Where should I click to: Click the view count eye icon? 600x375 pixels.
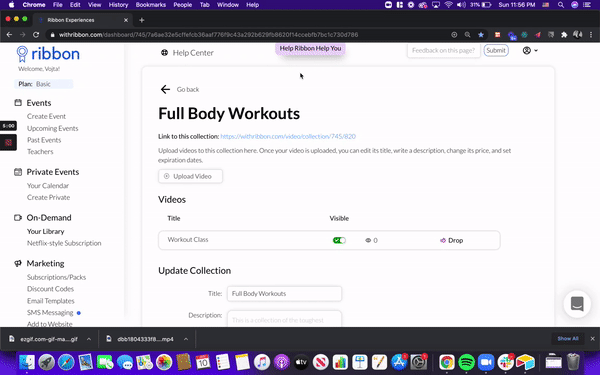coord(368,240)
